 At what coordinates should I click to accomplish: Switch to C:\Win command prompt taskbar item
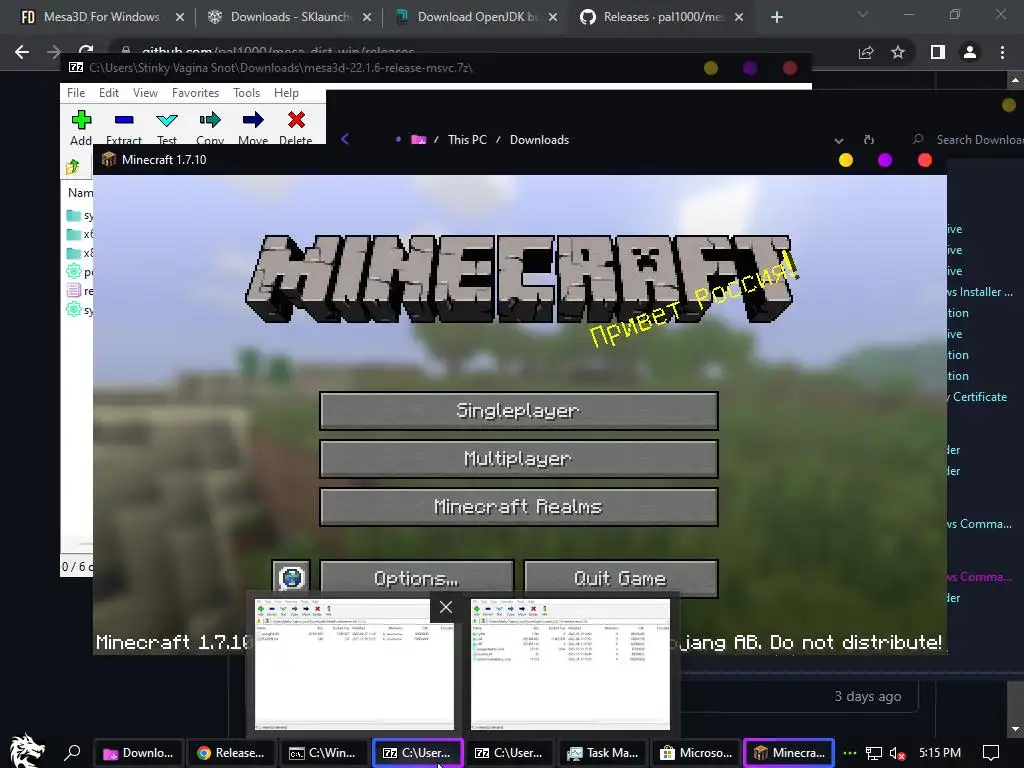click(323, 753)
